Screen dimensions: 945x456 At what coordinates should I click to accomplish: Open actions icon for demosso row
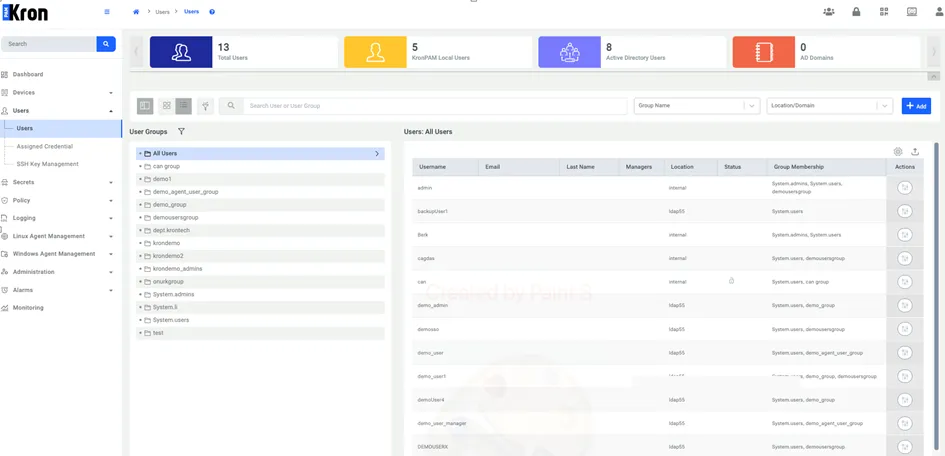[904, 329]
